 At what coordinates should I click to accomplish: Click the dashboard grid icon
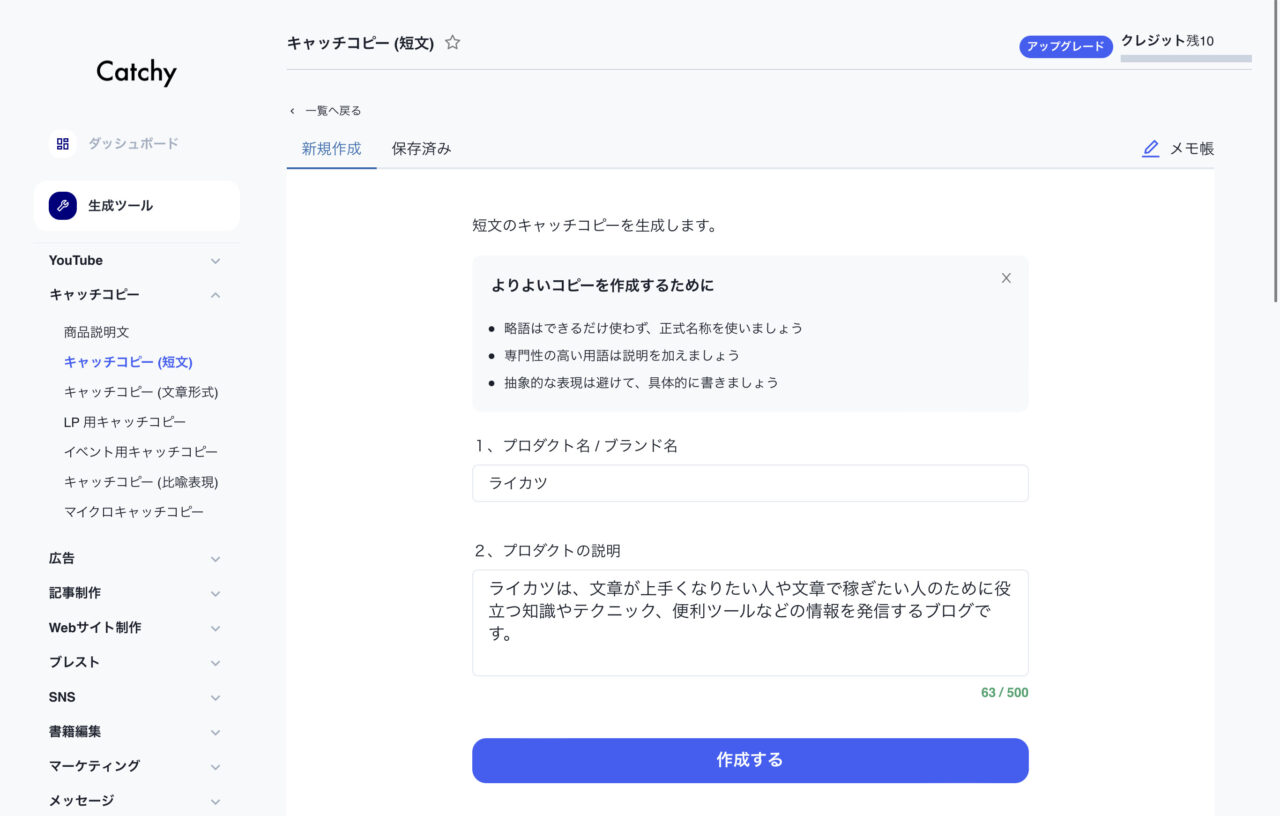tap(62, 144)
